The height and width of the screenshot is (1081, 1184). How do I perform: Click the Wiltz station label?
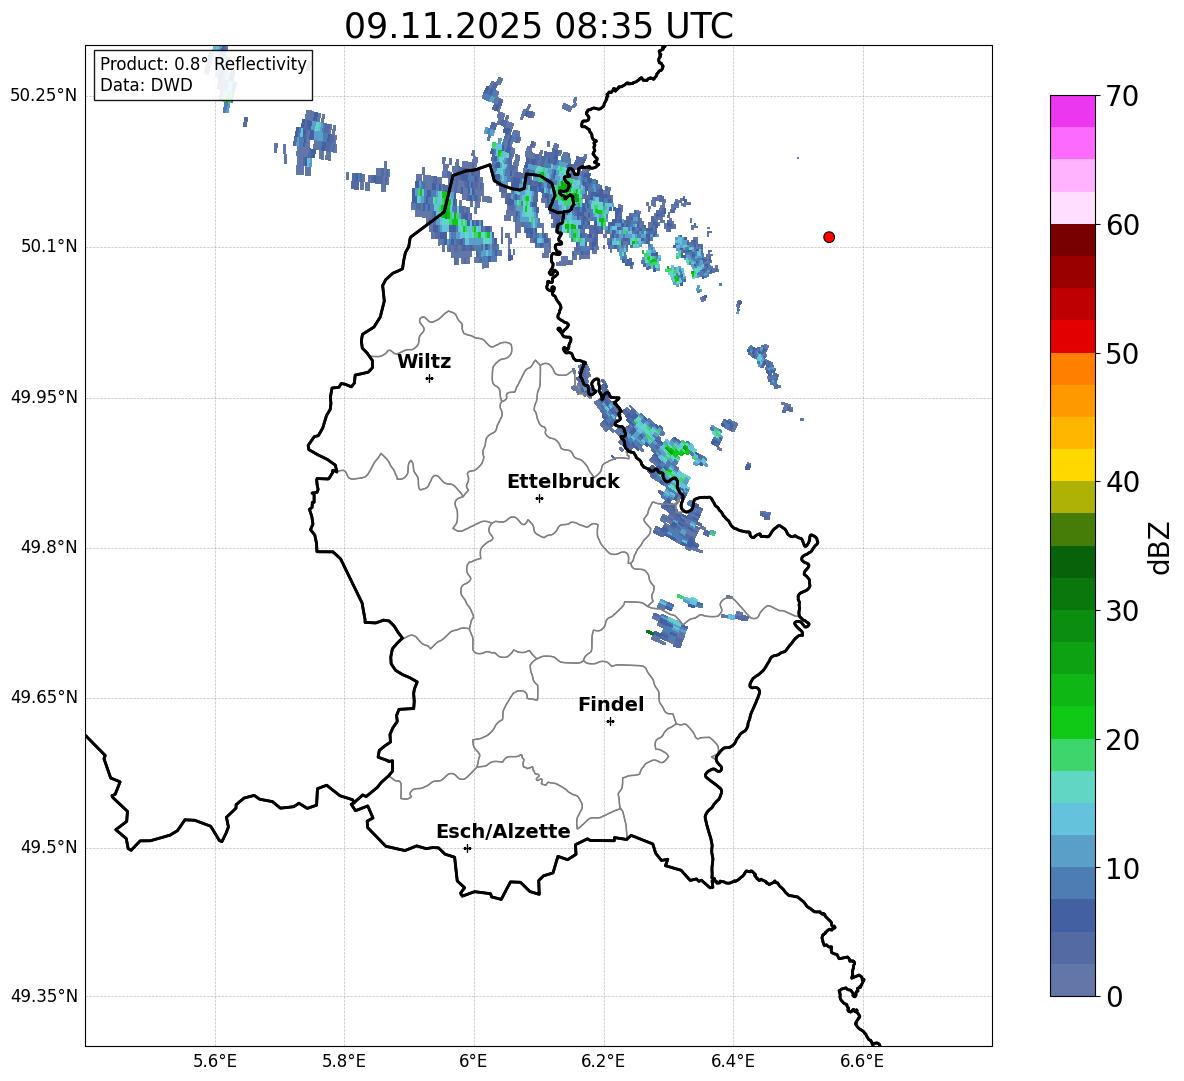pos(424,362)
